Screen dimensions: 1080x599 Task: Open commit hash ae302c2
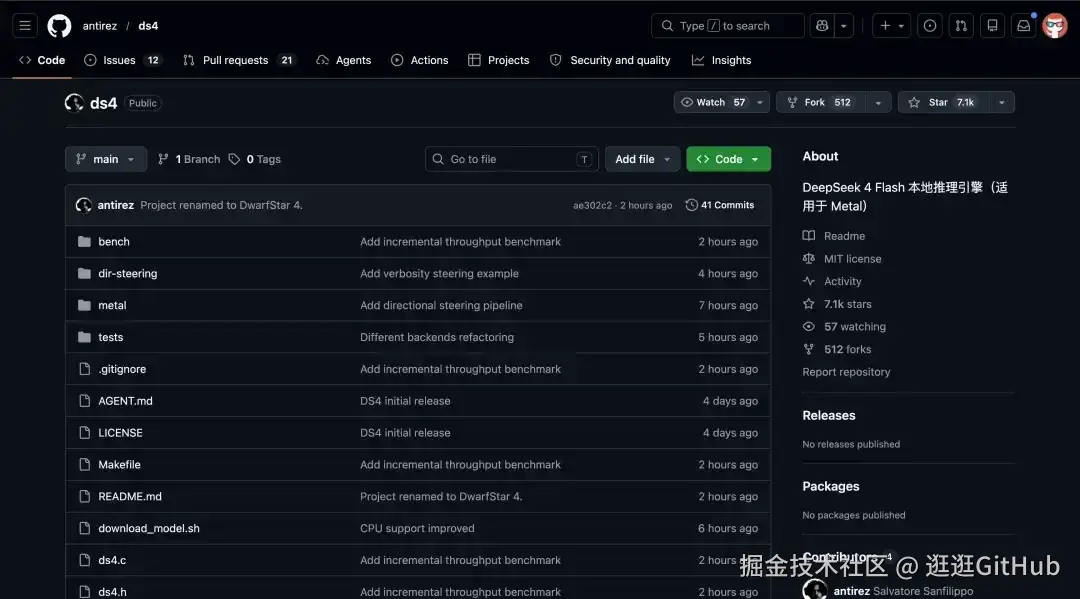click(x=592, y=205)
